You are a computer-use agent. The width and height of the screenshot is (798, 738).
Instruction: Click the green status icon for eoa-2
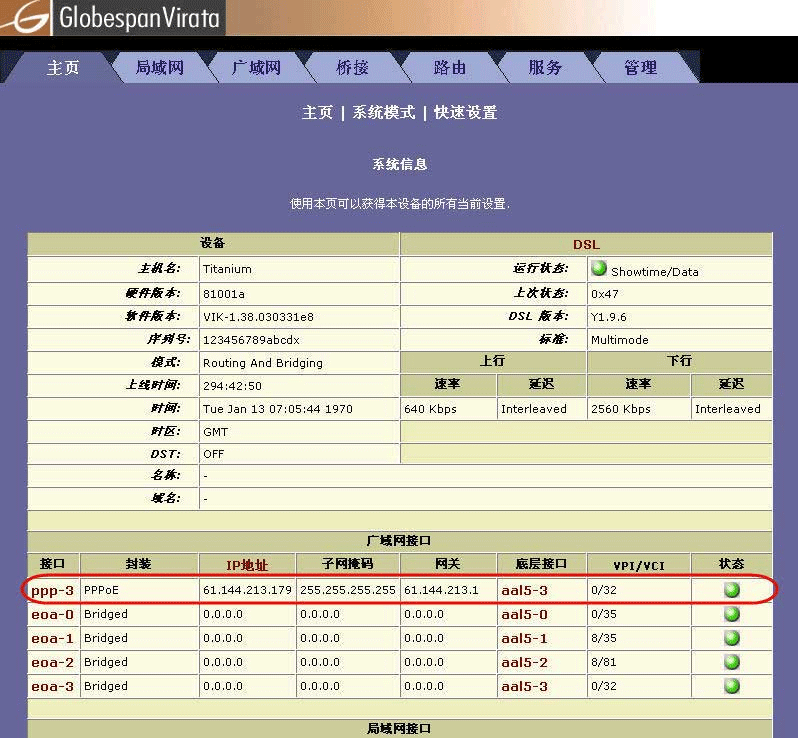point(732,662)
